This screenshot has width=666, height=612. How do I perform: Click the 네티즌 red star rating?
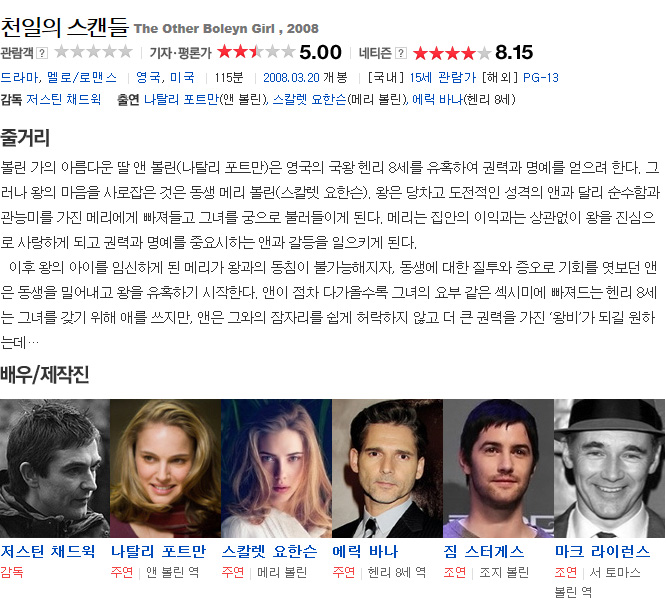pyautogui.click(x=452, y=53)
